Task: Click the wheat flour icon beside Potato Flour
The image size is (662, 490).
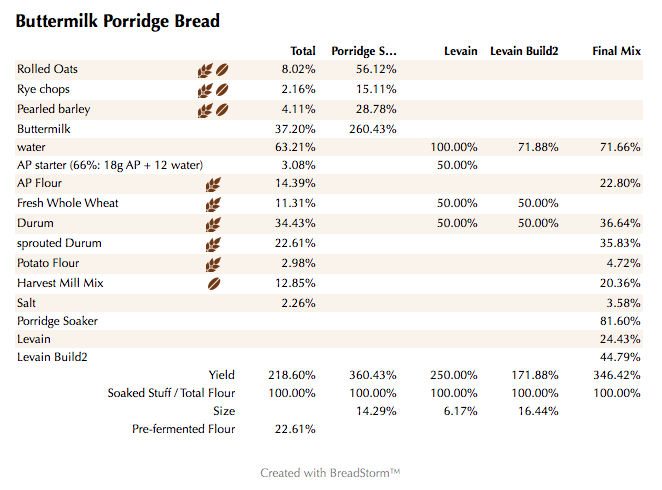Action: [213, 264]
